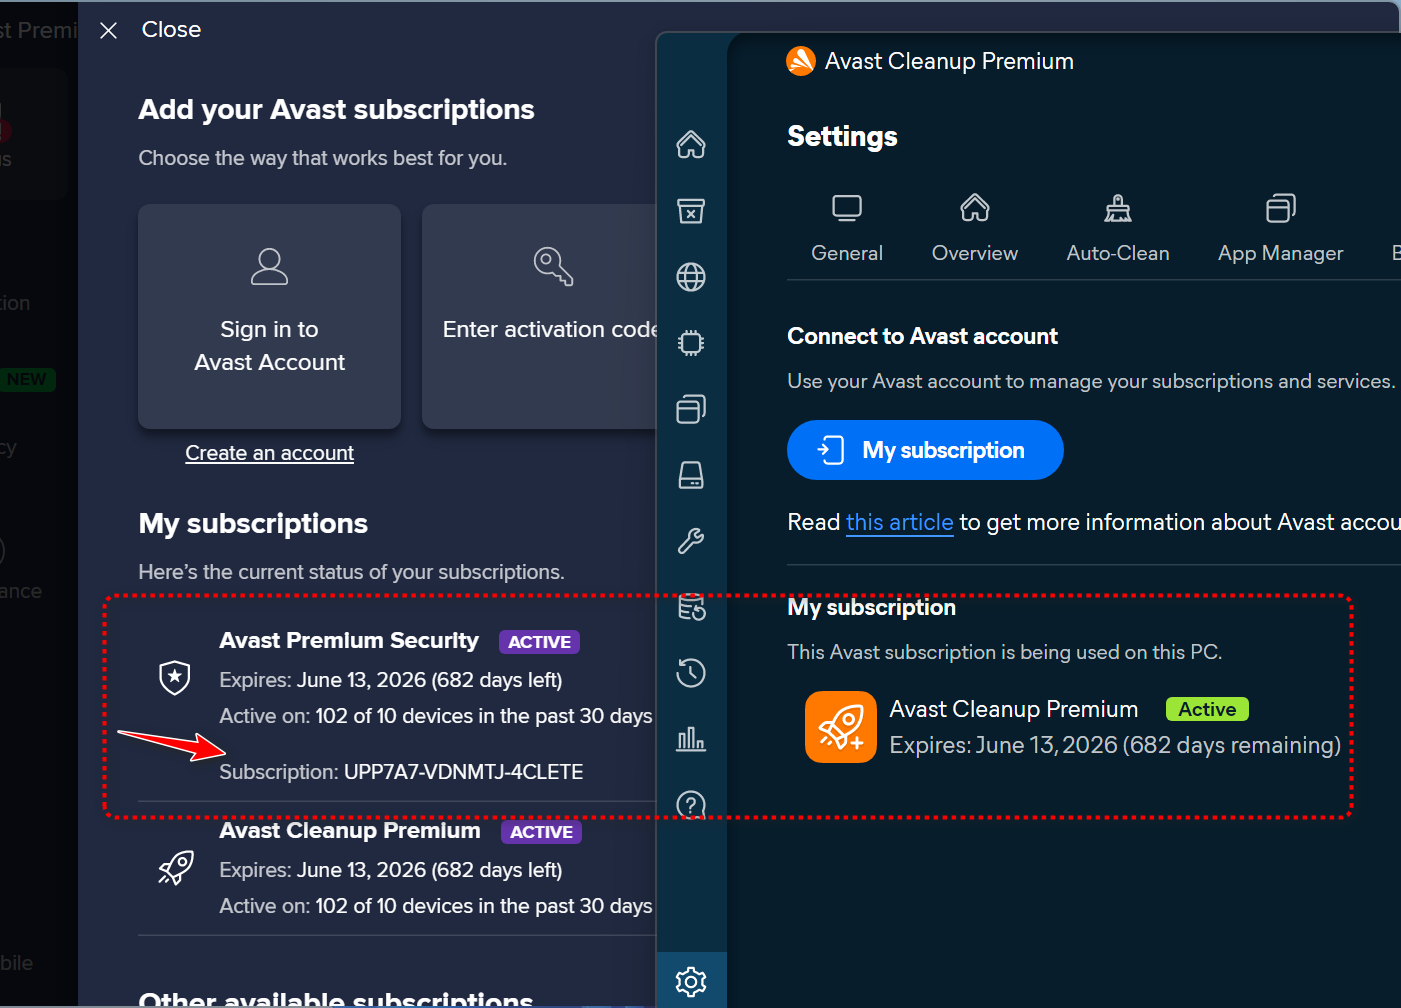Image resolution: width=1401 pixels, height=1008 pixels.
Task: Click the 'Add your Avast subscriptions' heading
Action: pyautogui.click(x=336, y=109)
